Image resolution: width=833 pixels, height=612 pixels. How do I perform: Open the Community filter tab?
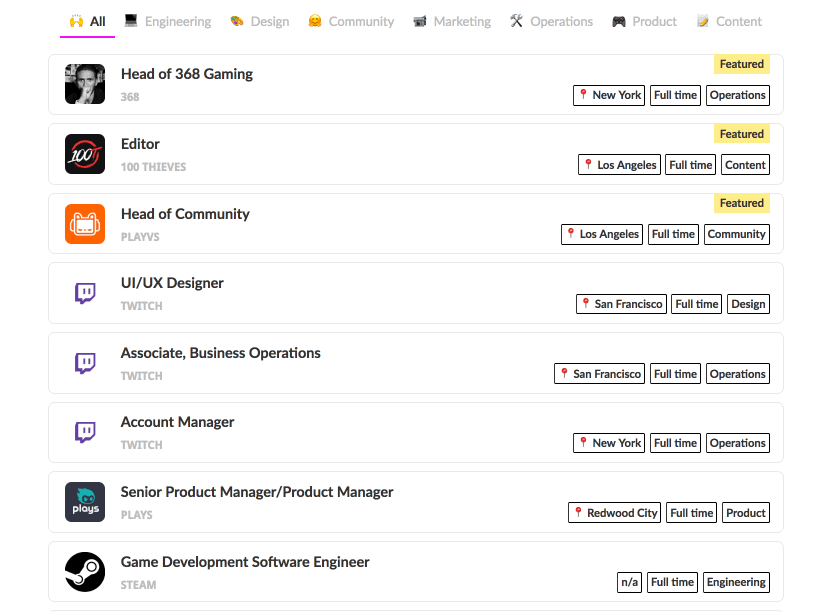351,21
